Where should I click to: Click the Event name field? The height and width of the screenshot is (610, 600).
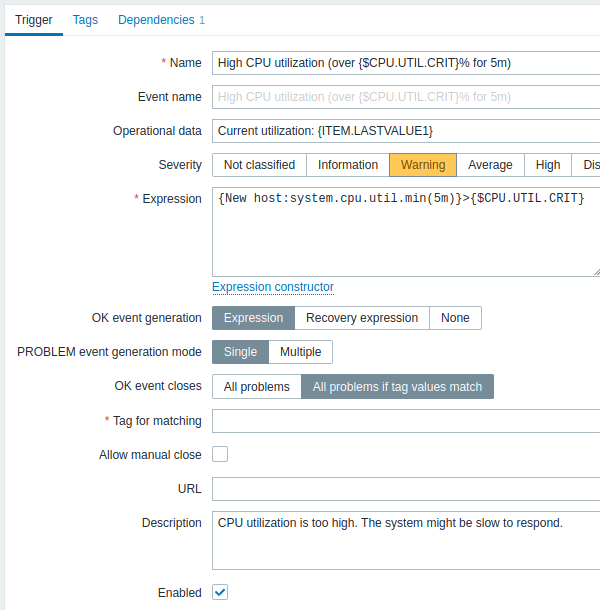[x=406, y=97]
